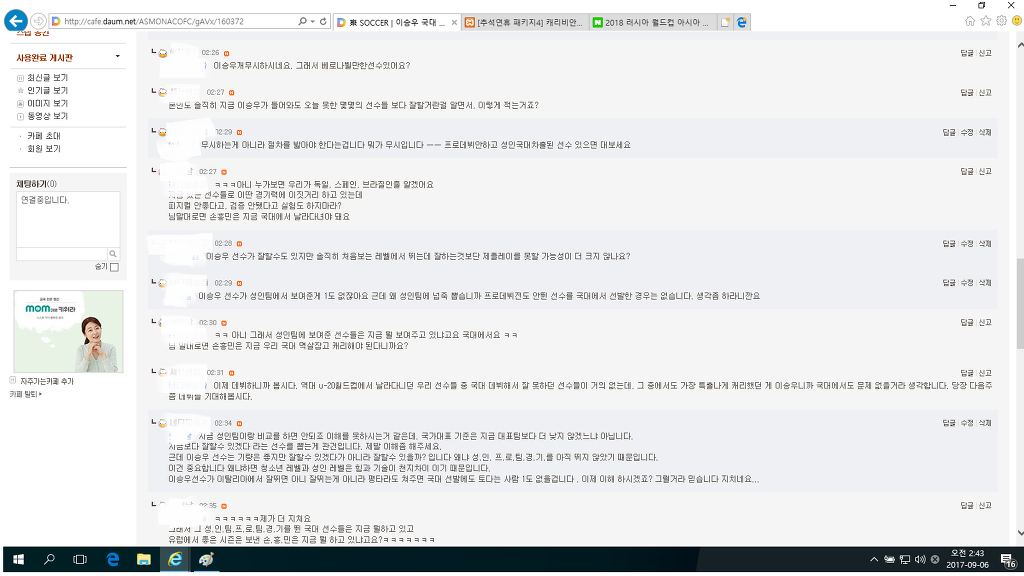Click 답글 on the 02:31 comment
Image resolution: width=1024 pixels, height=576 pixels.
967,373
